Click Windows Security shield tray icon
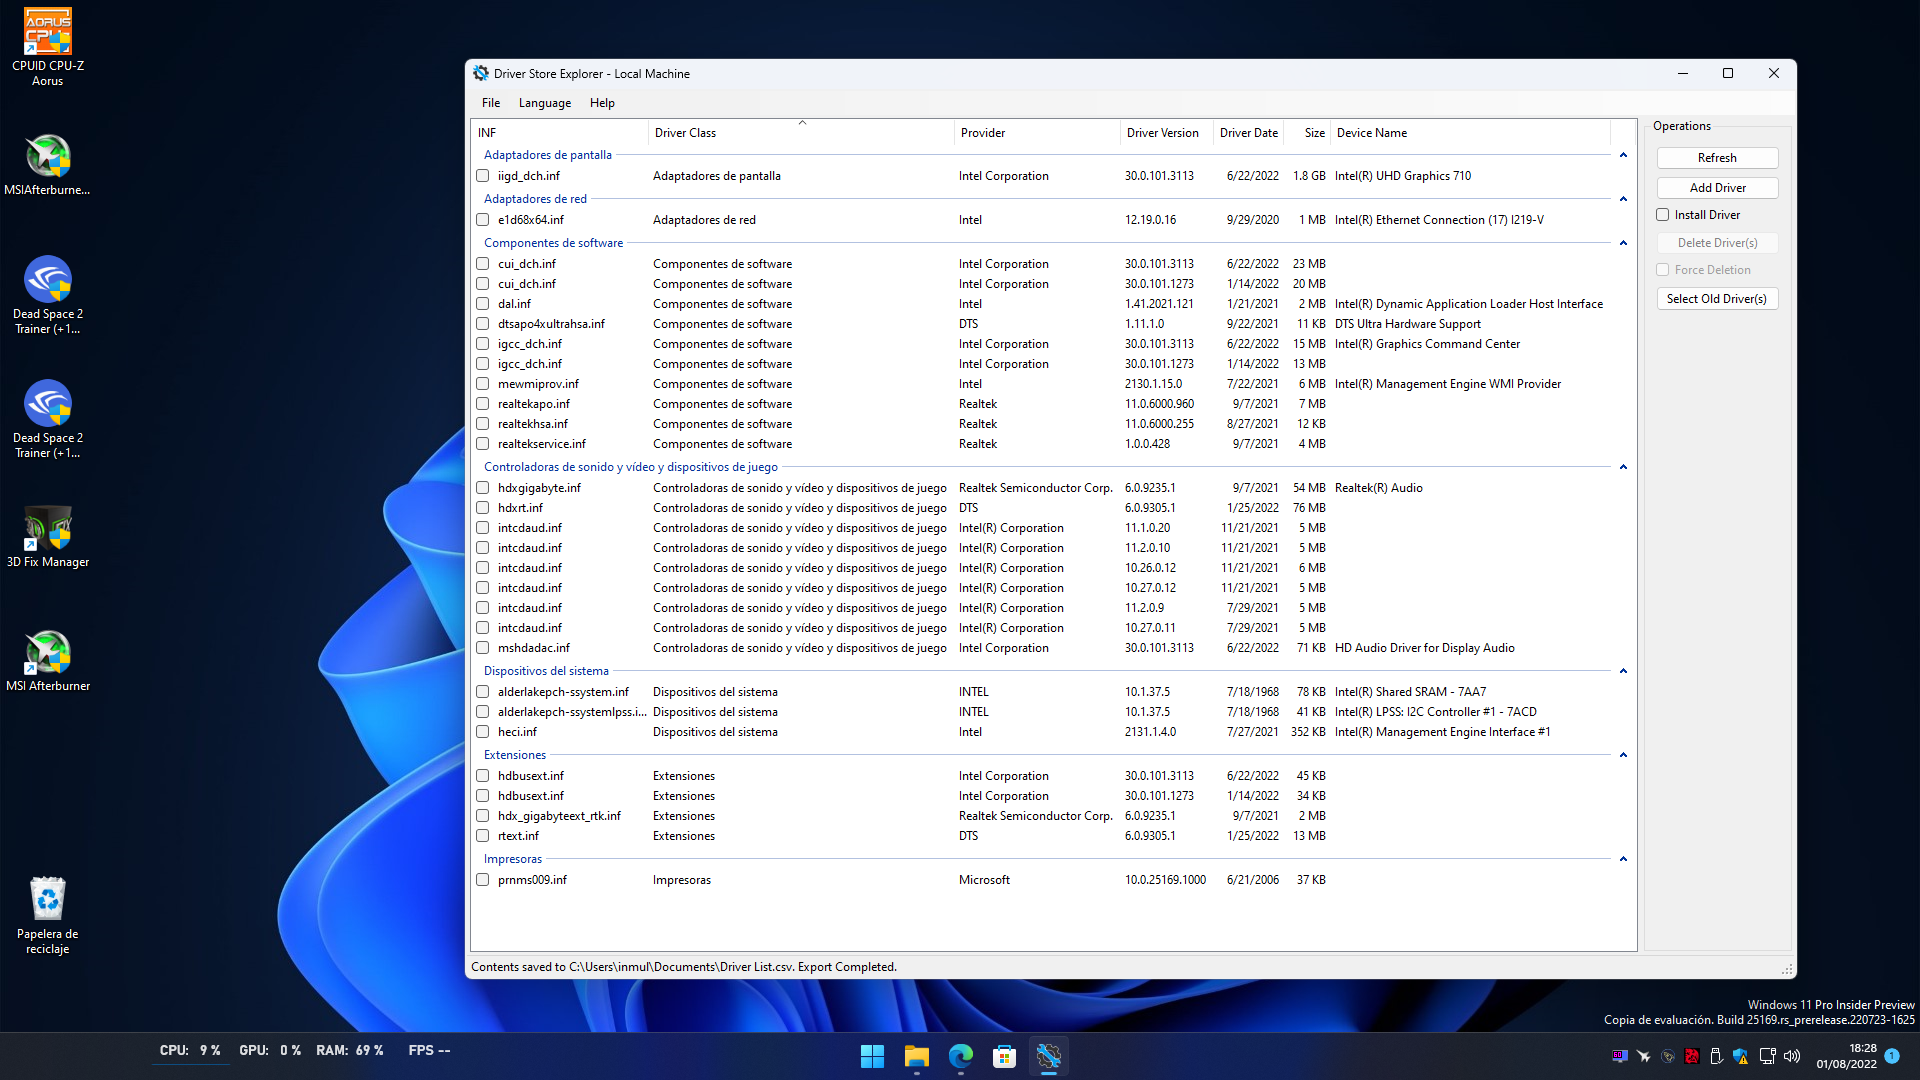1920x1080 pixels. (x=1741, y=1056)
